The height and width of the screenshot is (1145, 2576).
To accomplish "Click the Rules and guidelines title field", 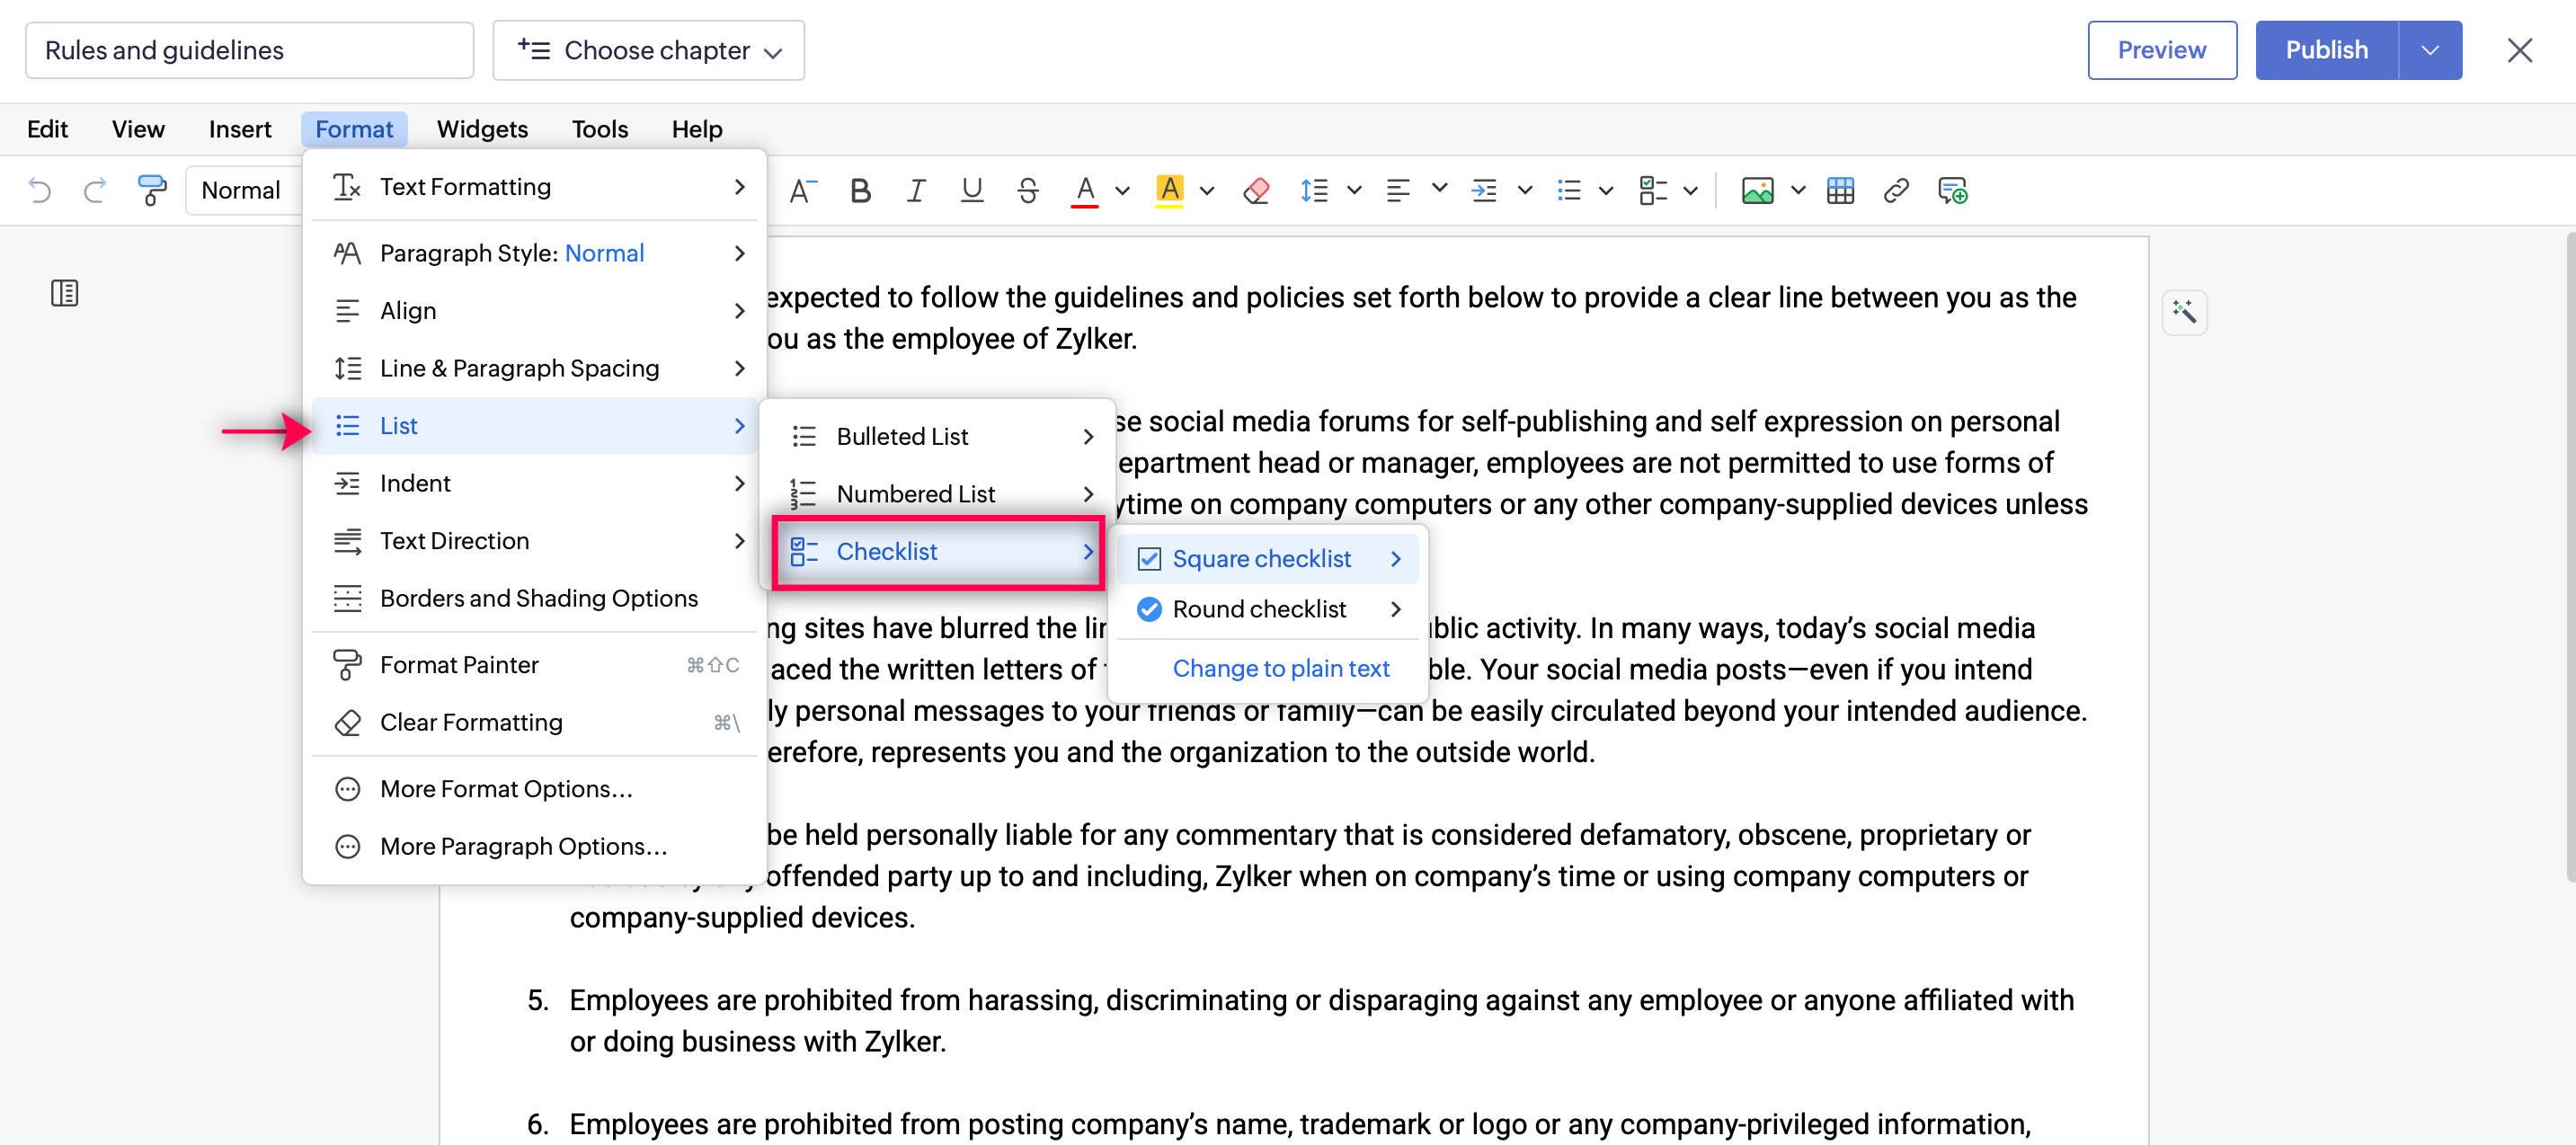I will pos(249,50).
